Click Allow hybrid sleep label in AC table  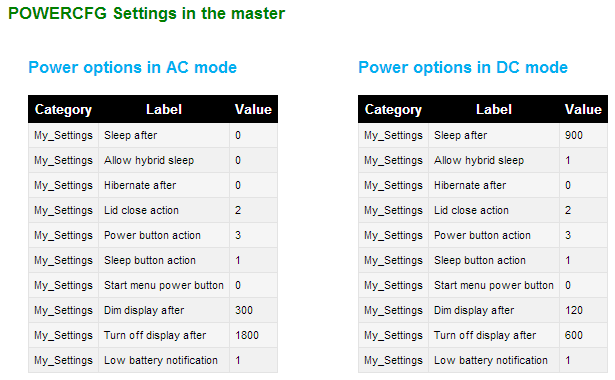pos(149,160)
